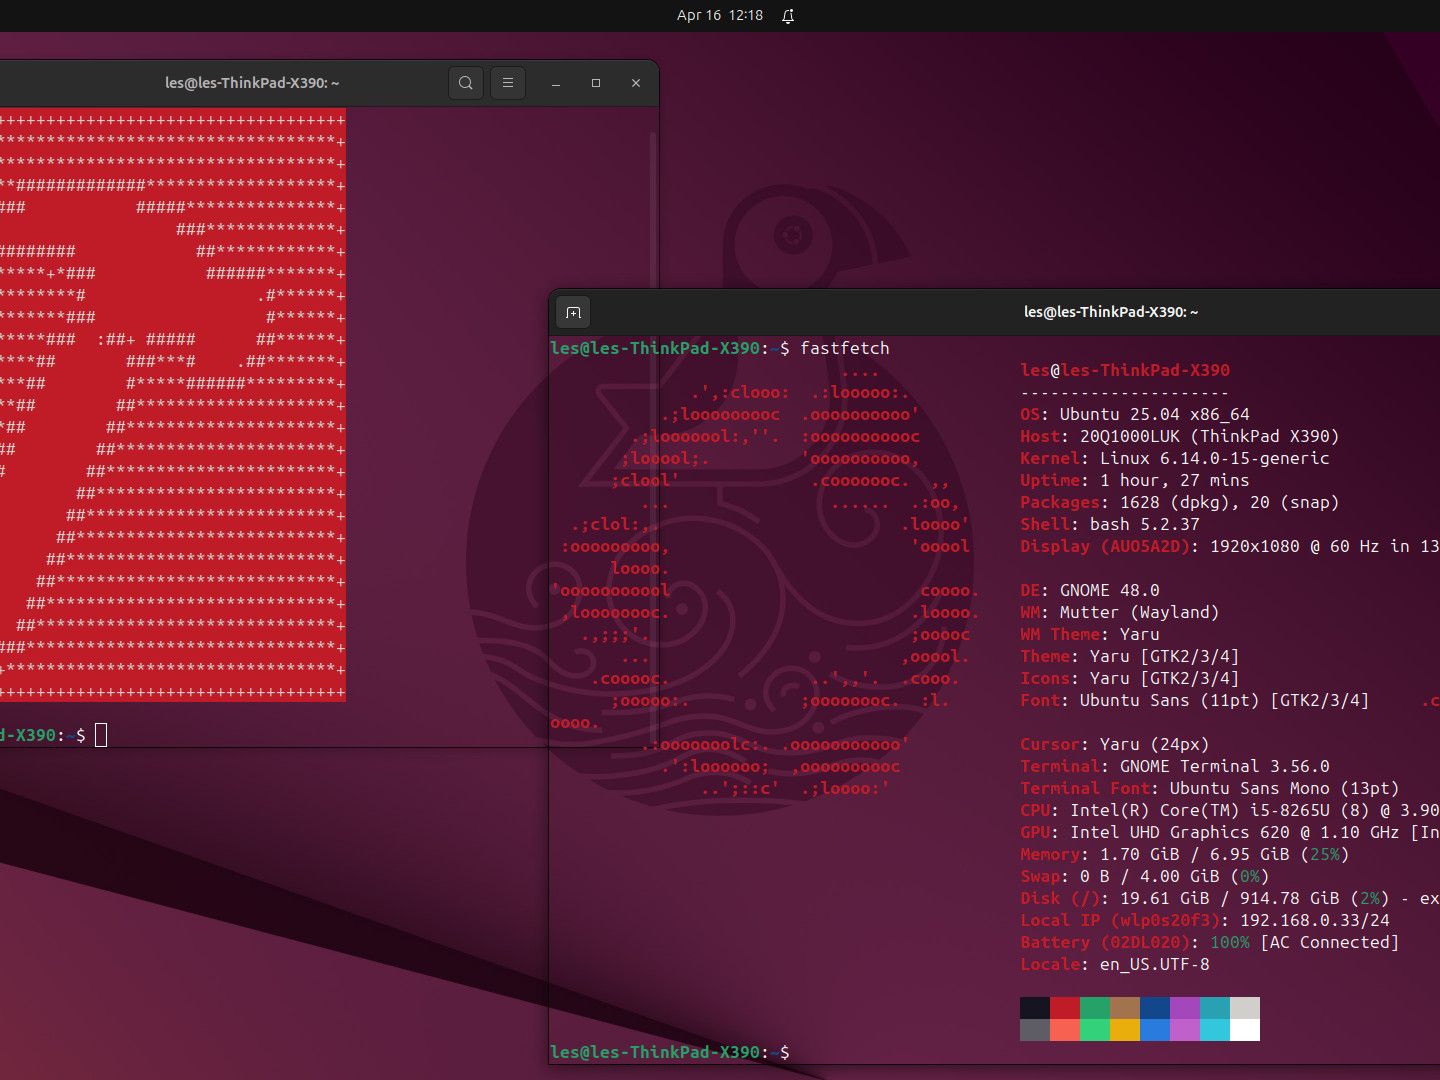Click the Local IP address 192.168.0.33/24
This screenshot has width=1440, height=1080.
[1314, 920]
